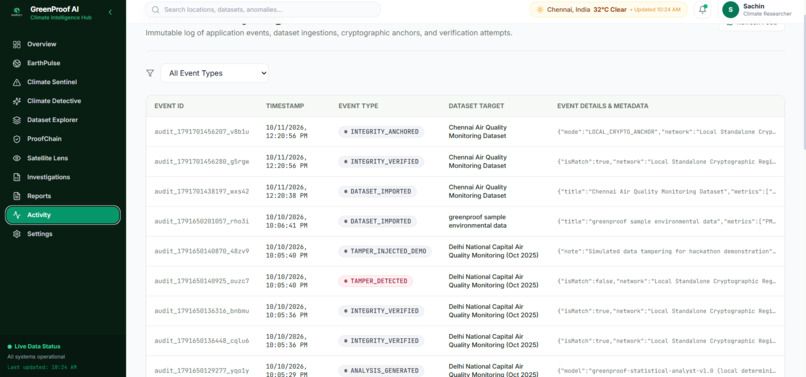The height and width of the screenshot is (377, 806).
Task: Open the EarthPulse globe icon
Action: pyautogui.click(x=16, y=63)
